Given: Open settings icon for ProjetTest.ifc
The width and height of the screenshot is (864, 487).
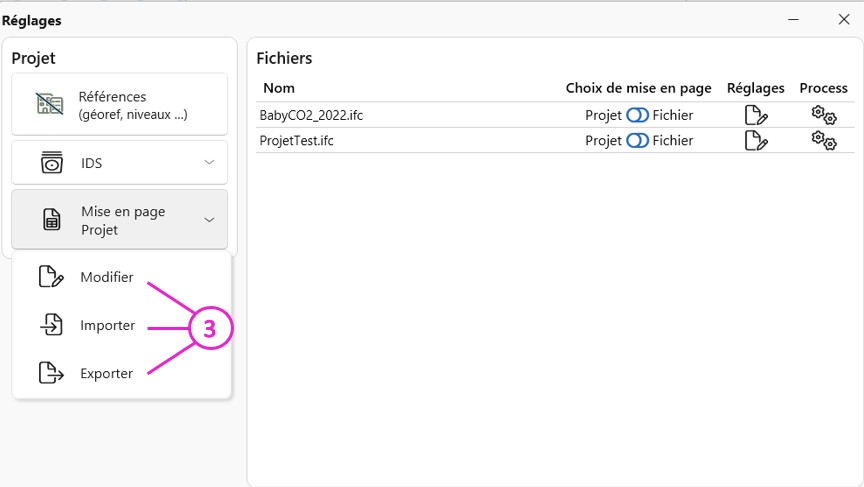Looking at the screenshot, I should tap(756, 140).
